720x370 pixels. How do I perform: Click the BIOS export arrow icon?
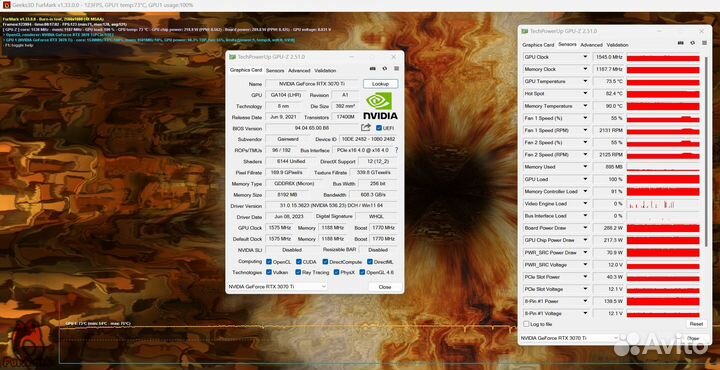(366, 128)
